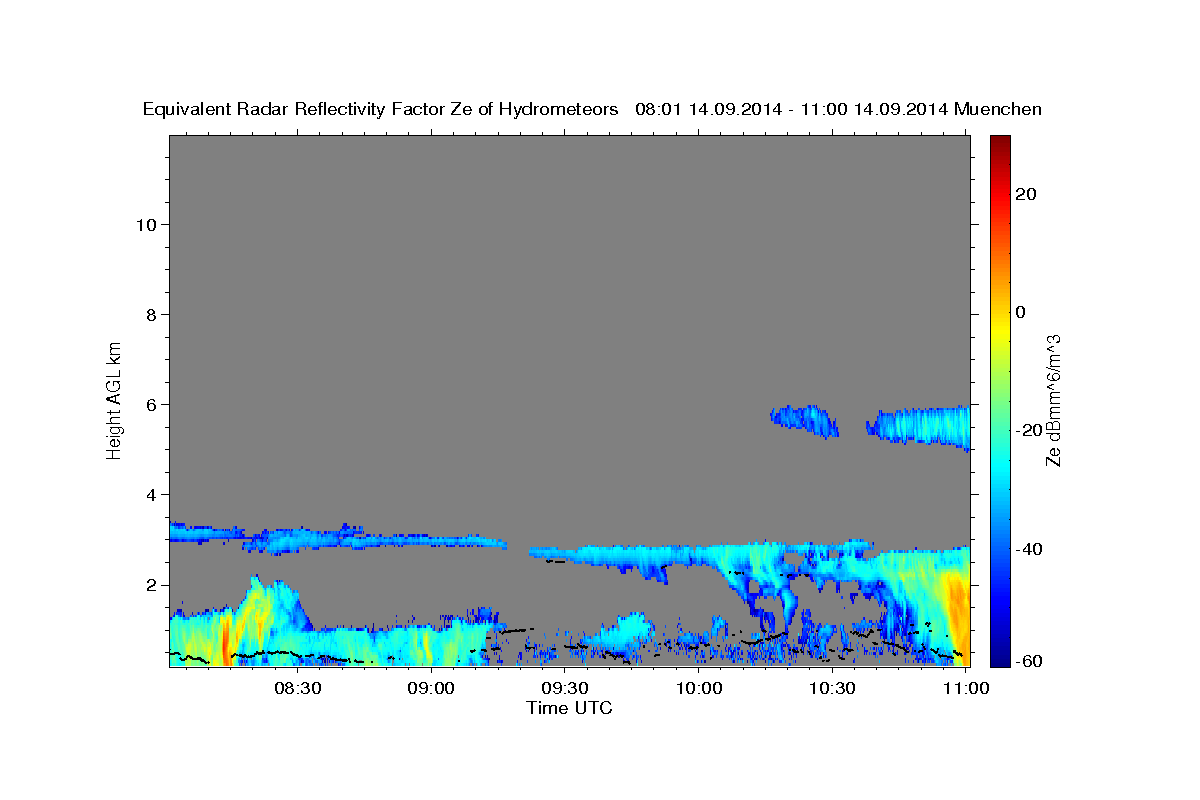
Task: Click the 09:30 time tick label
Action: pyautogui.click(x=566, y=688)
